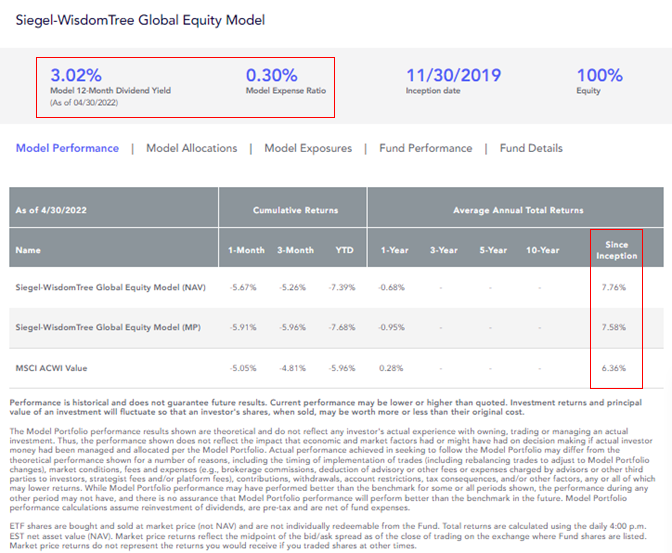This screenshot has width=672, height=553.
Task: Click the MP 3-Month value -5.96%
Action: (292, 327)
